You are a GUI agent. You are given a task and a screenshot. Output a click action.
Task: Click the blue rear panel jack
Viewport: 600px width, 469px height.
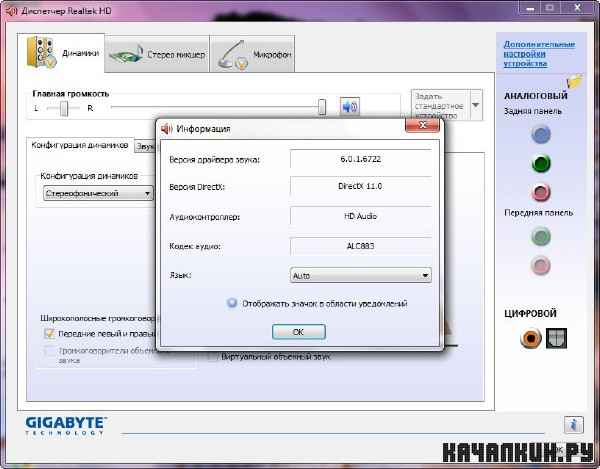(541, 135)
